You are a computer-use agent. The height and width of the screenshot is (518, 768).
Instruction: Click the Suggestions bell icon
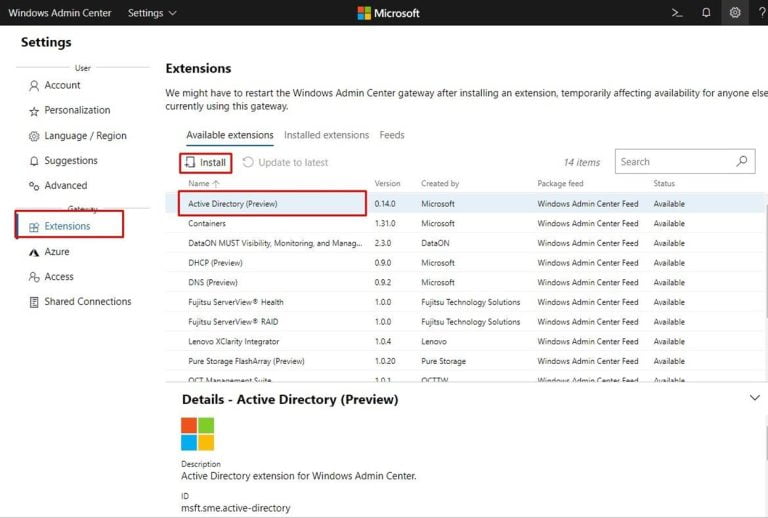tap(34, 161)
